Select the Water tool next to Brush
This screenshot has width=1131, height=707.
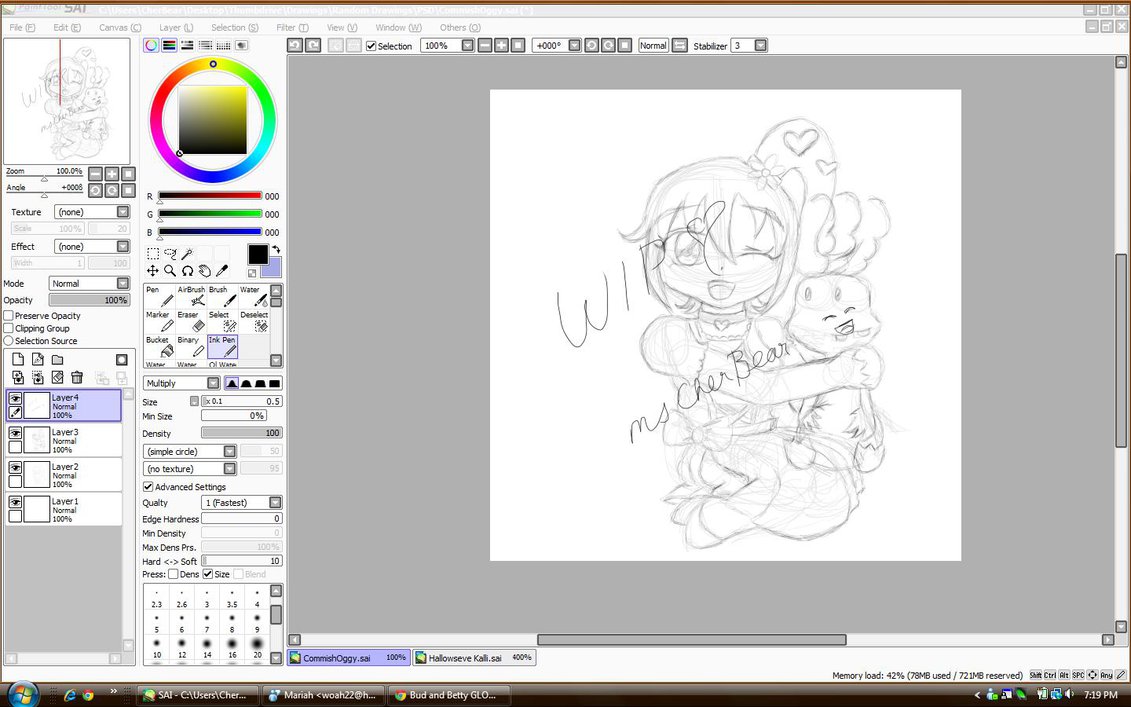point(253,296)
